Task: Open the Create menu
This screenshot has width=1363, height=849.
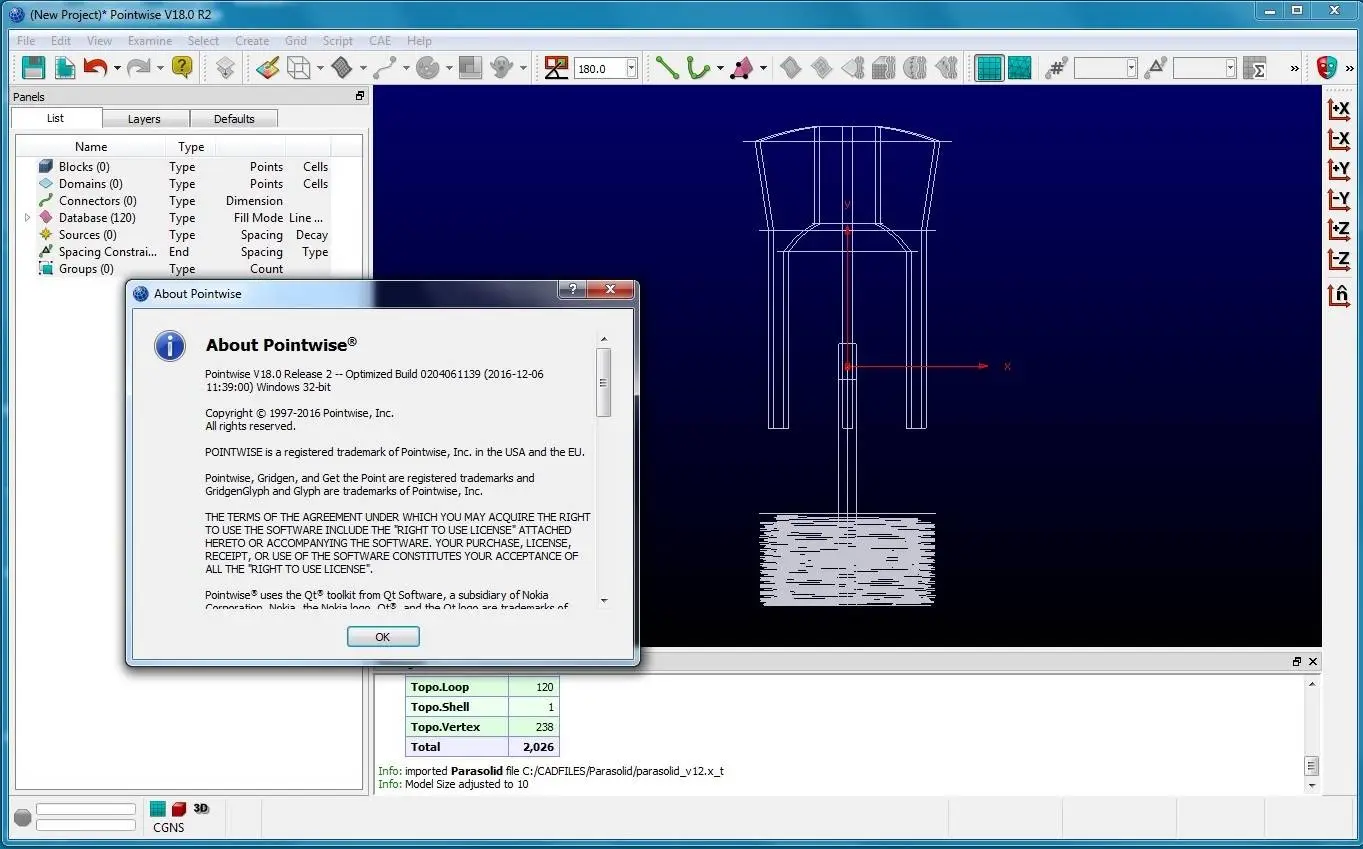Action: (252, 41)
